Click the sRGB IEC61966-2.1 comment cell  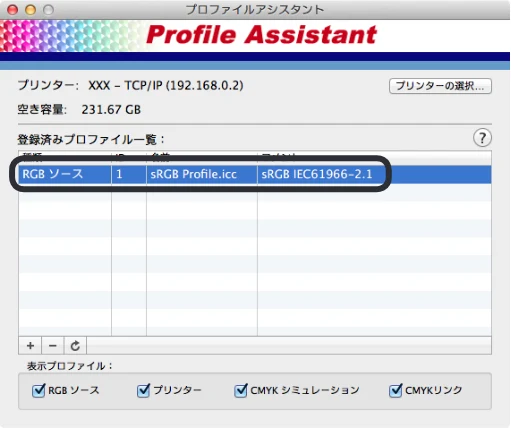(x=374, y=174)
